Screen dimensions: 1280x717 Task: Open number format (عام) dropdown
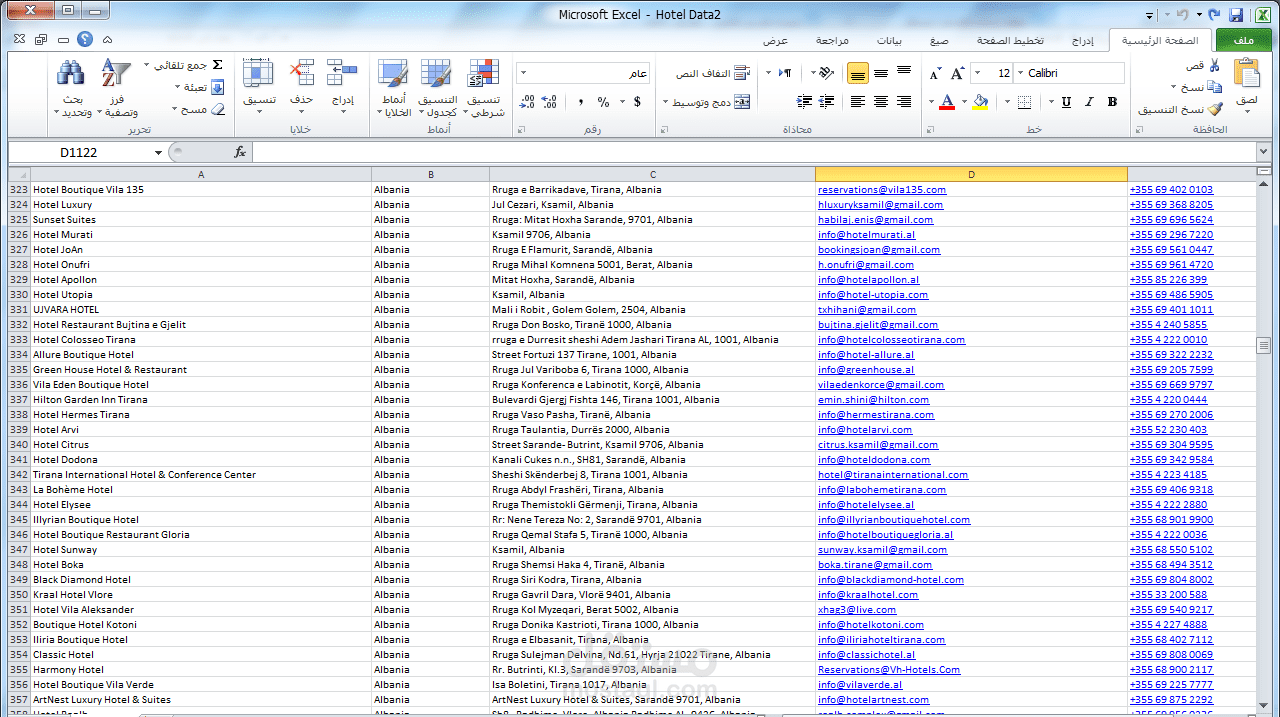tap(523, 73)
